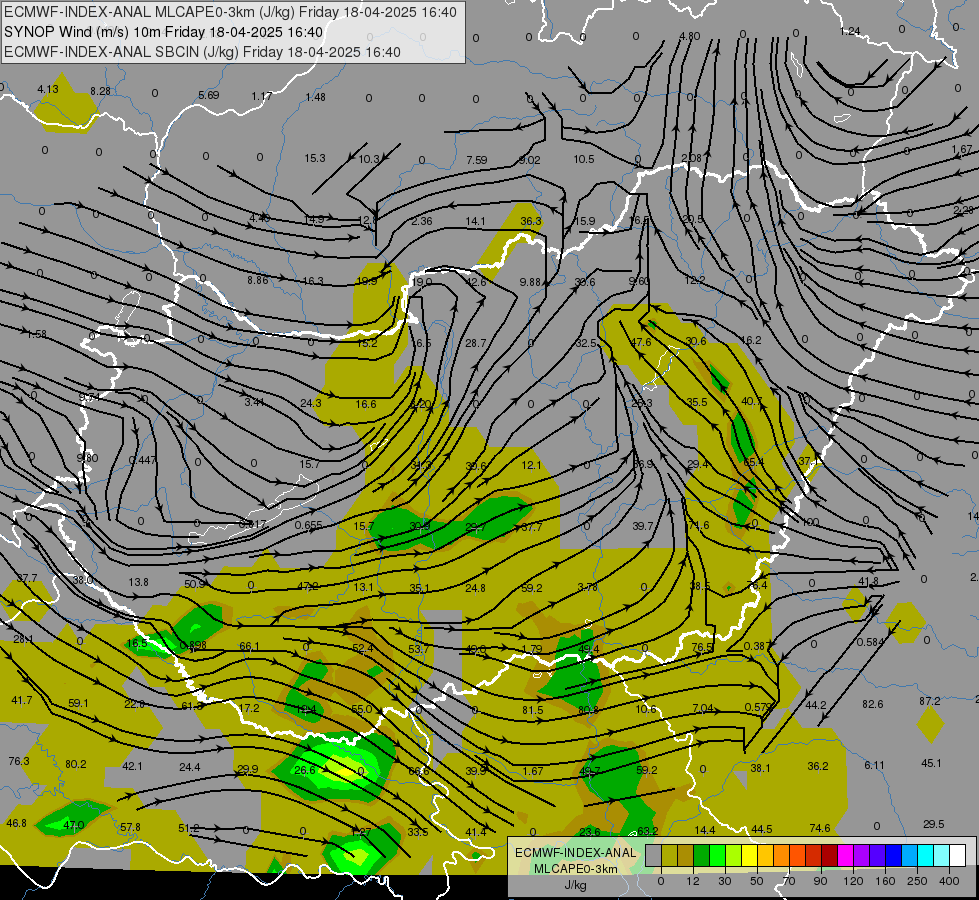Select the 65.4 map value
Image resolution: width=979 pixels, height=900 pixels.
(x=754, y=462)
